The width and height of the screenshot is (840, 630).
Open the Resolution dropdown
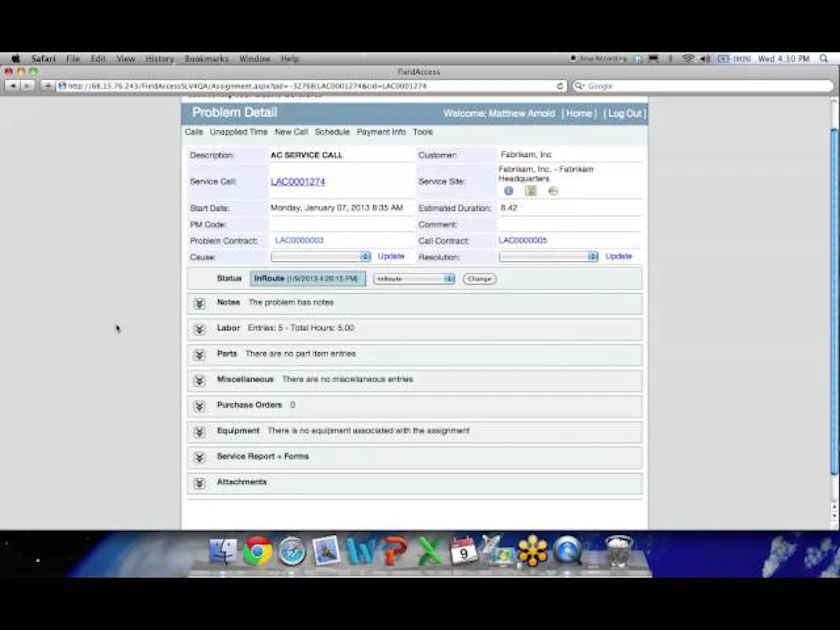[x=549, y=257]
